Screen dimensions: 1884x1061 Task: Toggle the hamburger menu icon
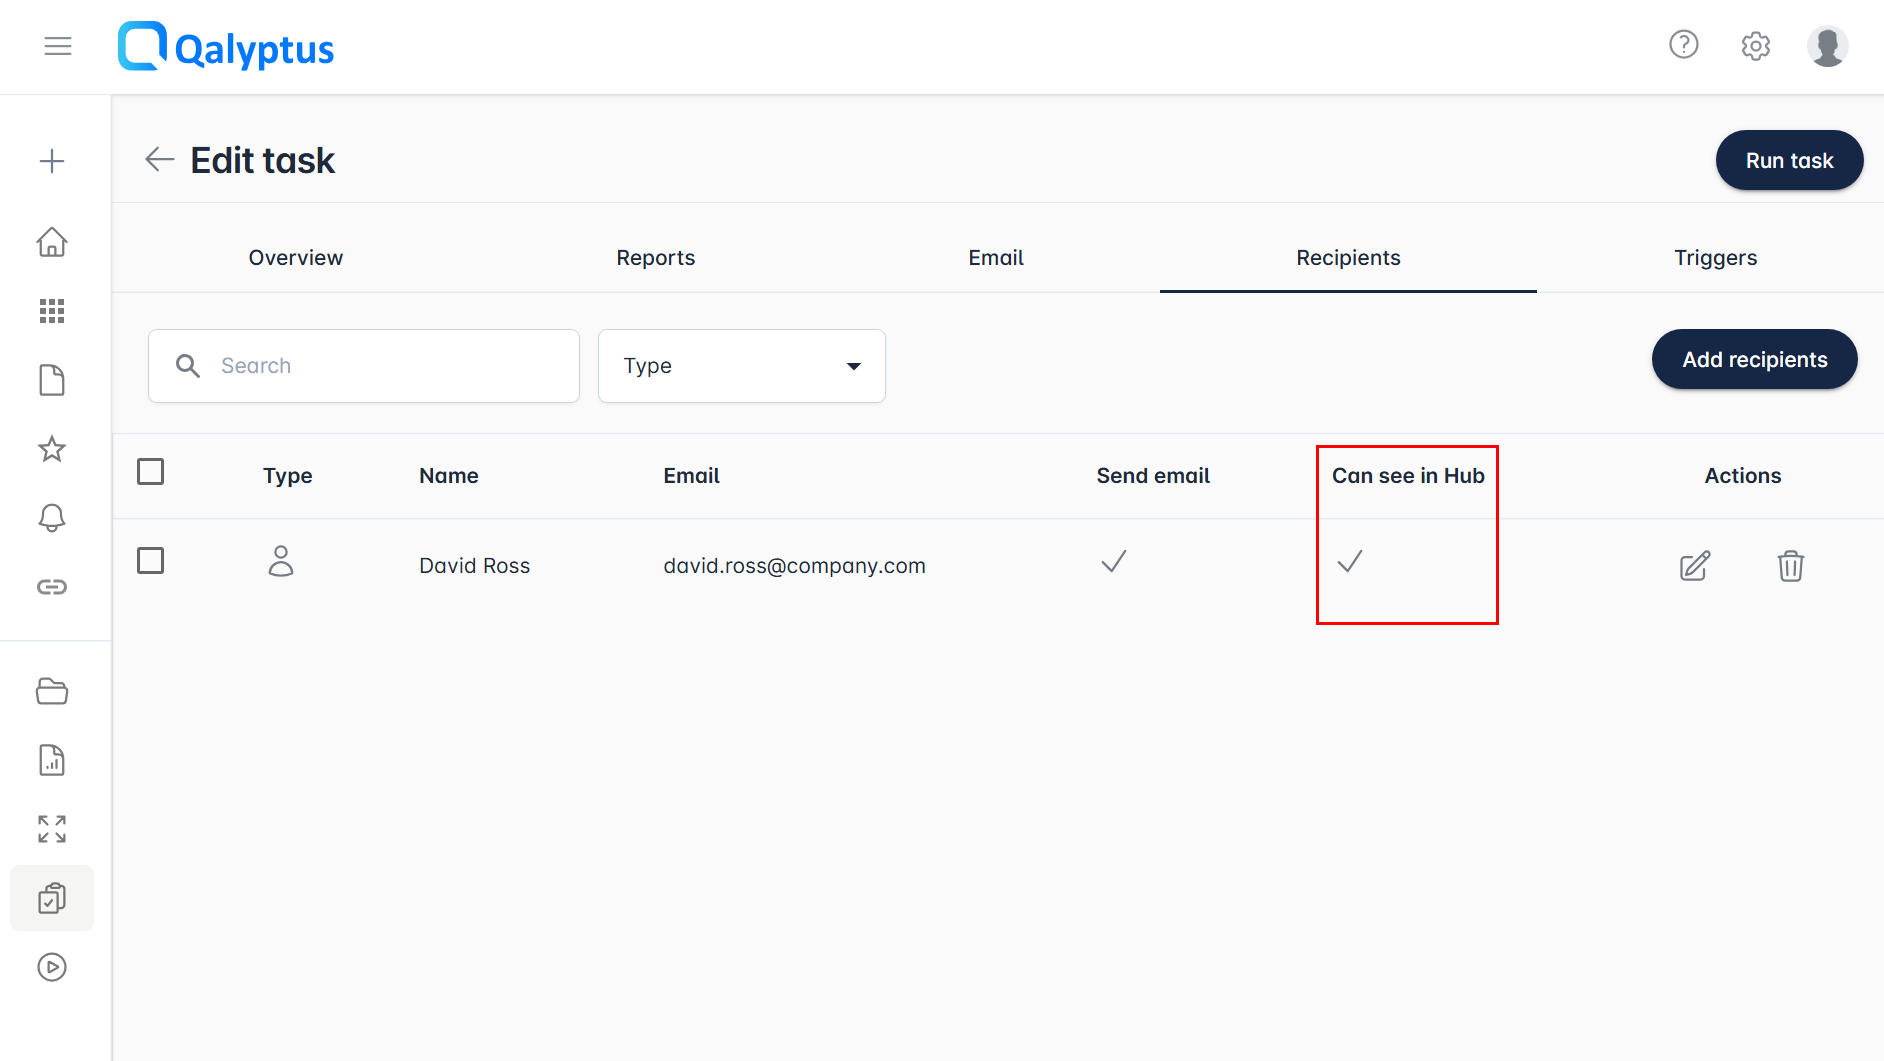[58, 46]
